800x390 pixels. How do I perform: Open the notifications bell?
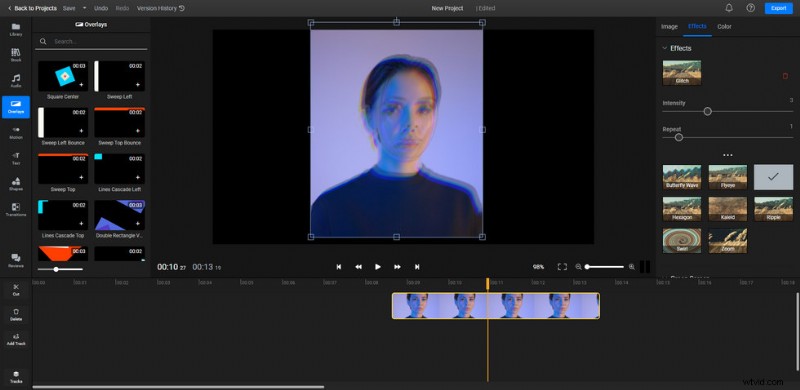(x=729, y=8)
